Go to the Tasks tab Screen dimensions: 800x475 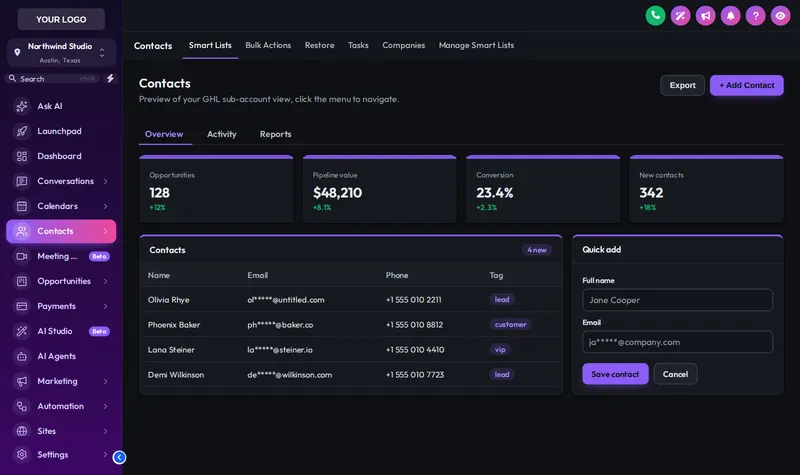tap(358, 45)
